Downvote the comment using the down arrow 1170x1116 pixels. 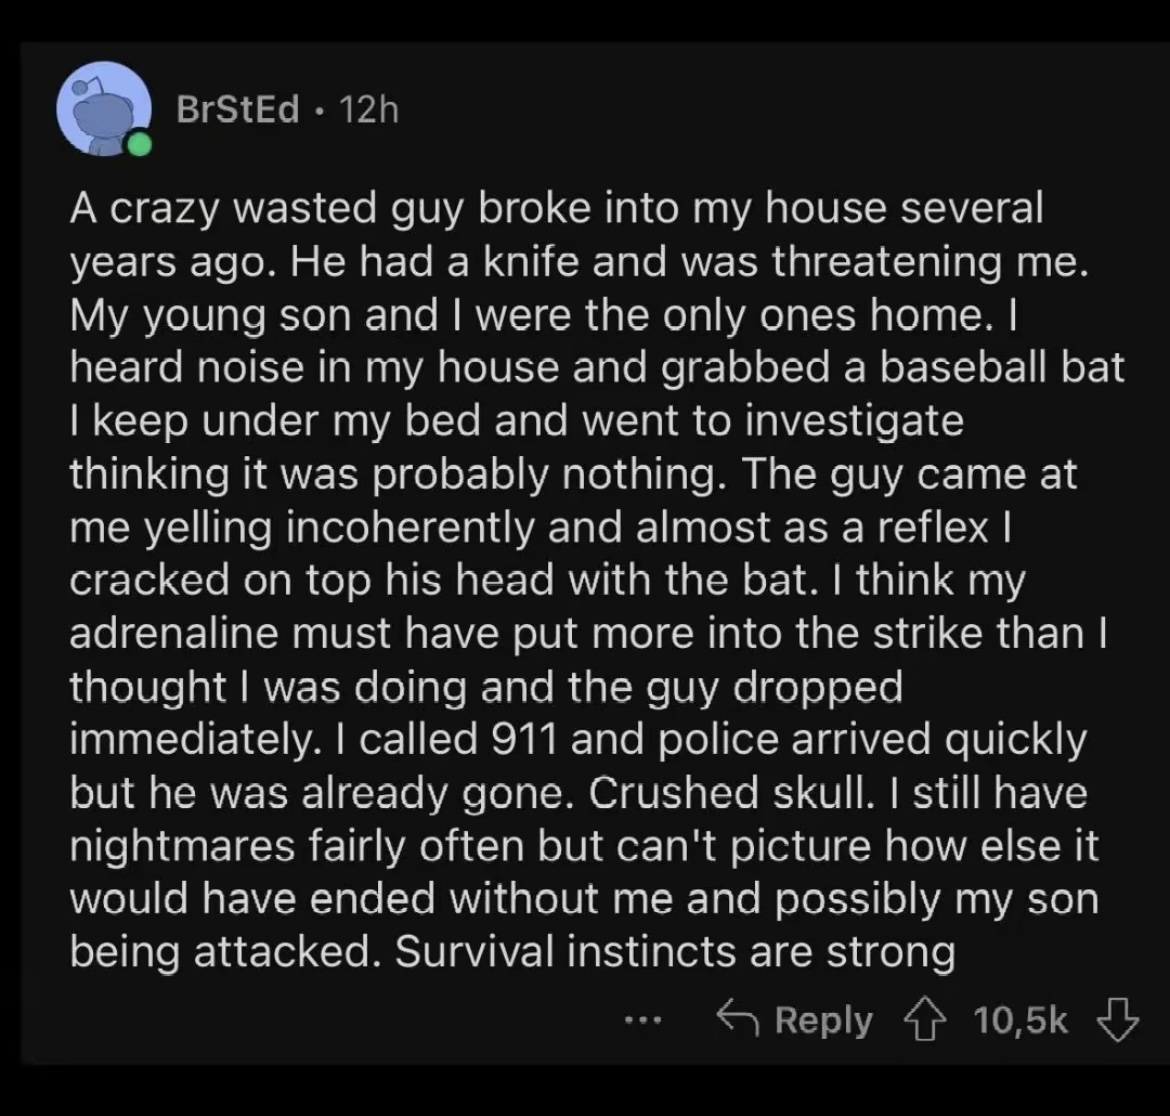(1117, 1021)
